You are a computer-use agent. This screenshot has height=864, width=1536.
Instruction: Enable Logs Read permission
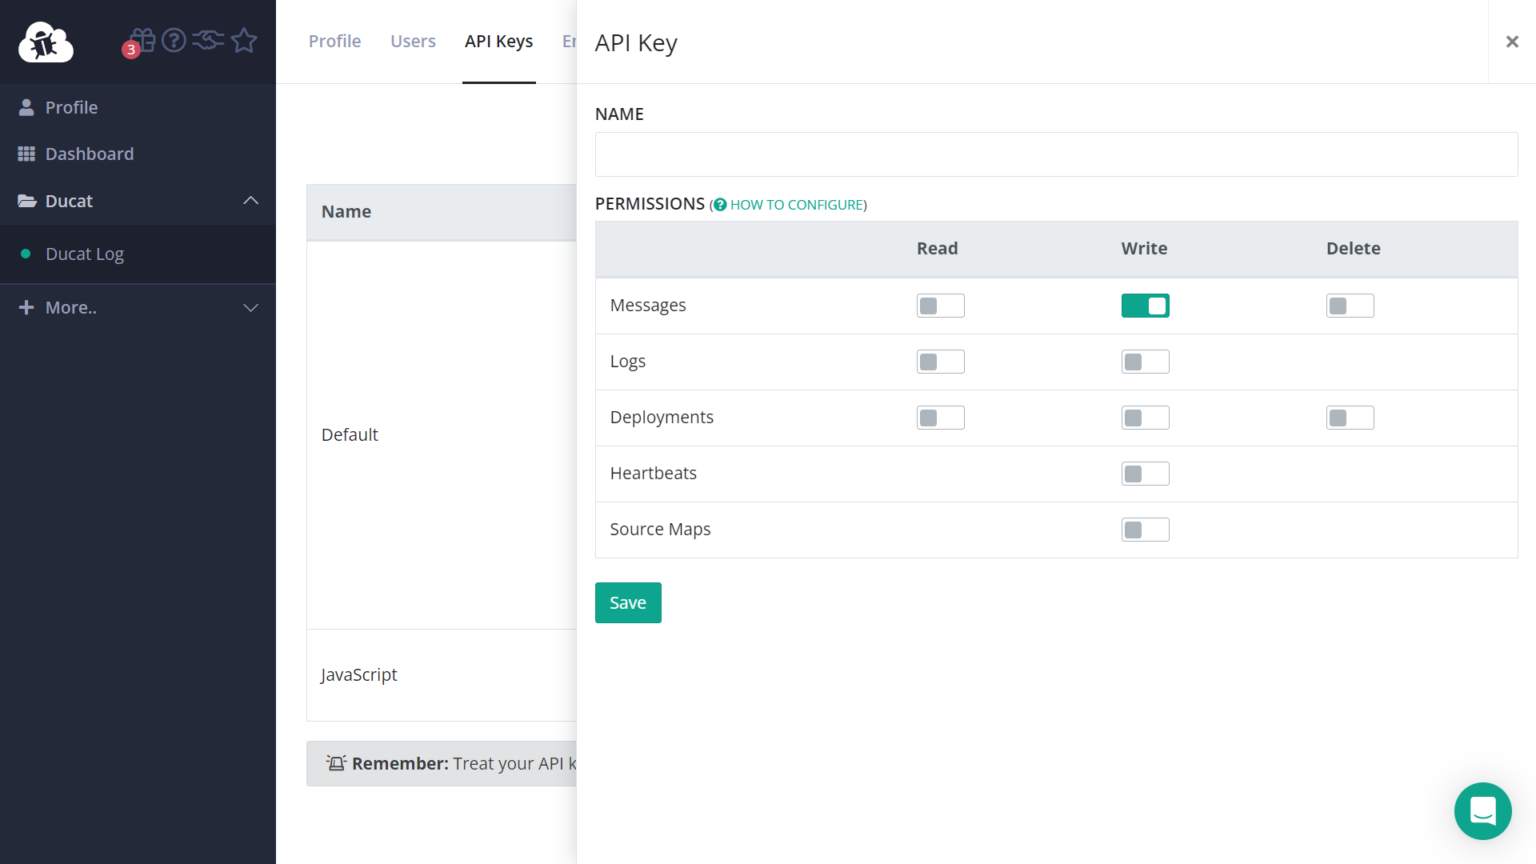coord(940,362)
